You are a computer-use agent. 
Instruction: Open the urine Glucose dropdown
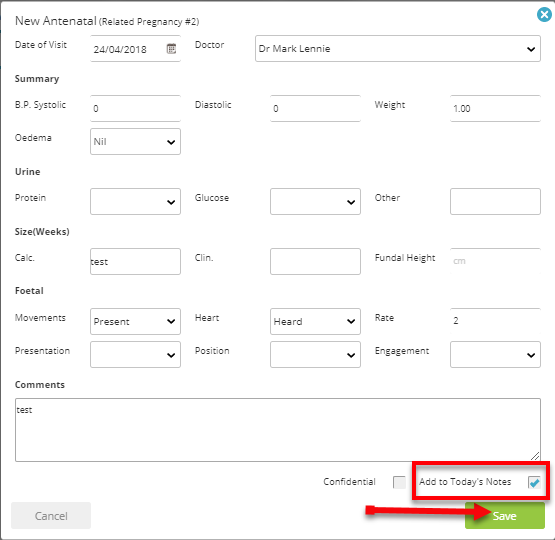[315, 201]
